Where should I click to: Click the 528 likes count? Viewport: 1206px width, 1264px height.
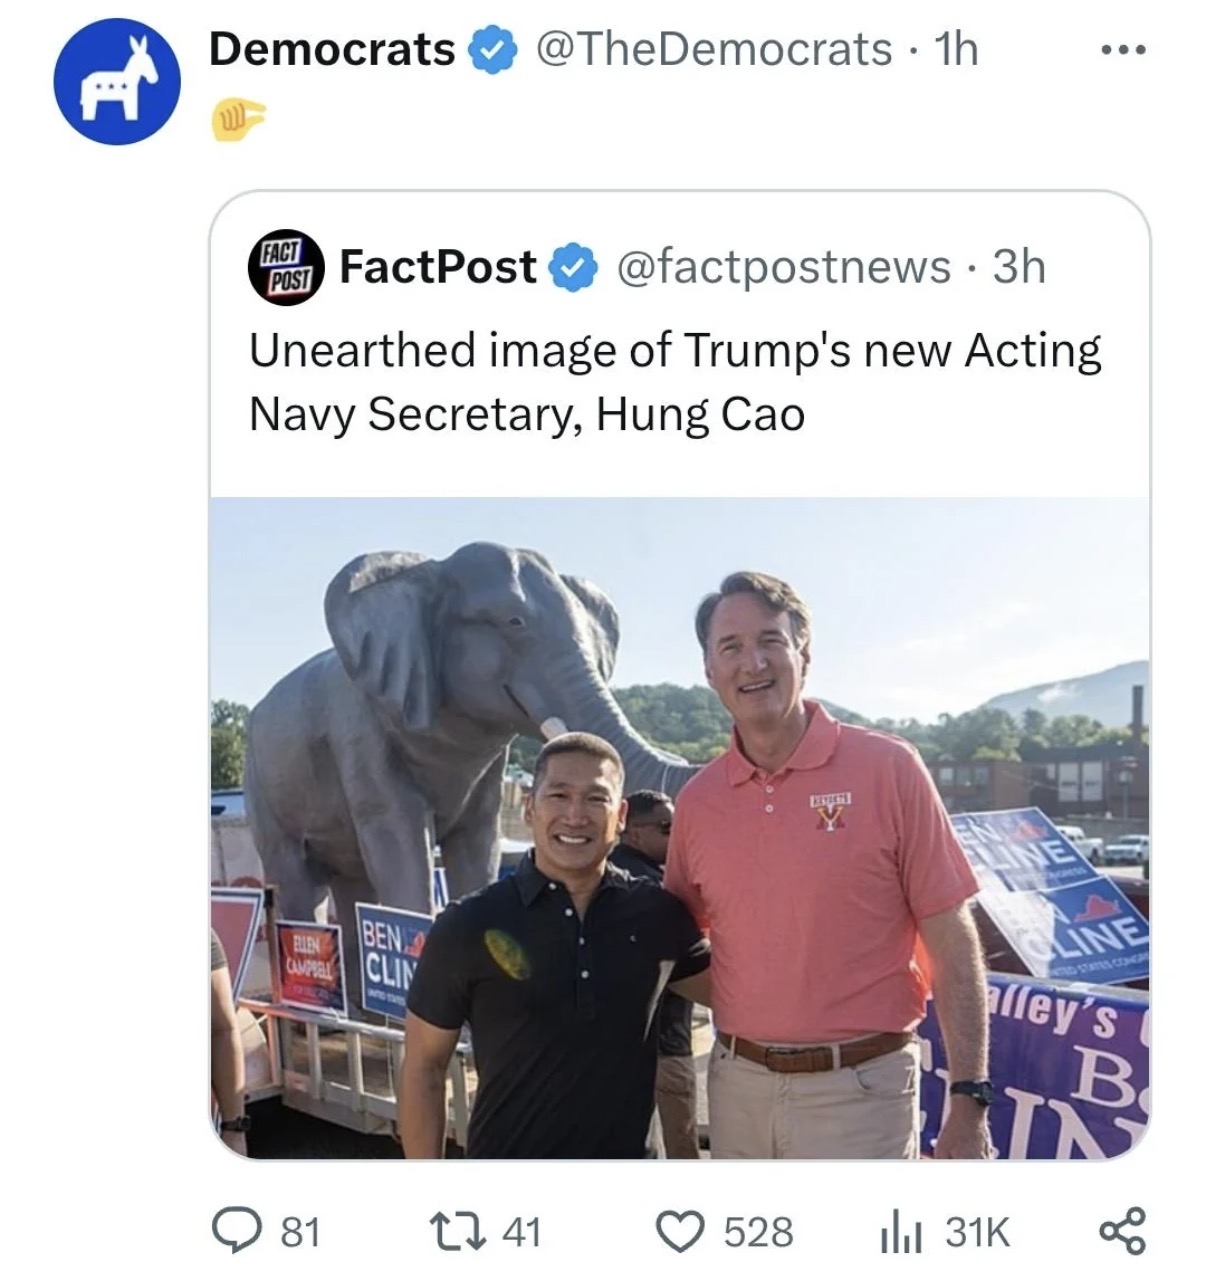[759, 1231]
